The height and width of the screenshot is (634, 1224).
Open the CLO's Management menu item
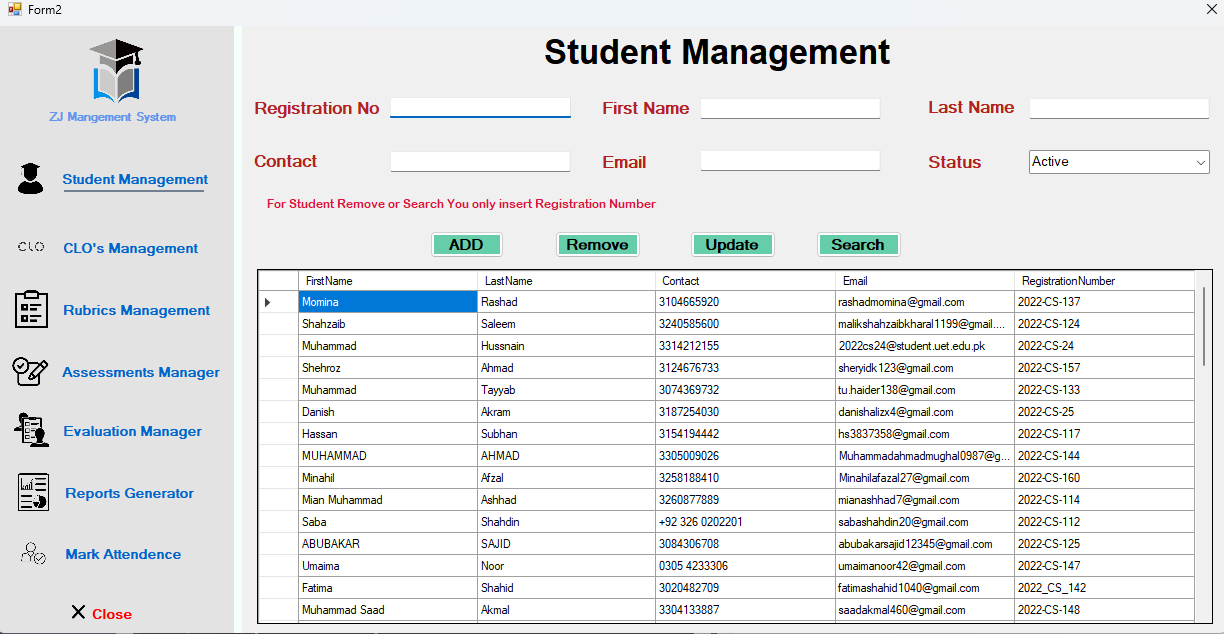click(x=130, y=248)
